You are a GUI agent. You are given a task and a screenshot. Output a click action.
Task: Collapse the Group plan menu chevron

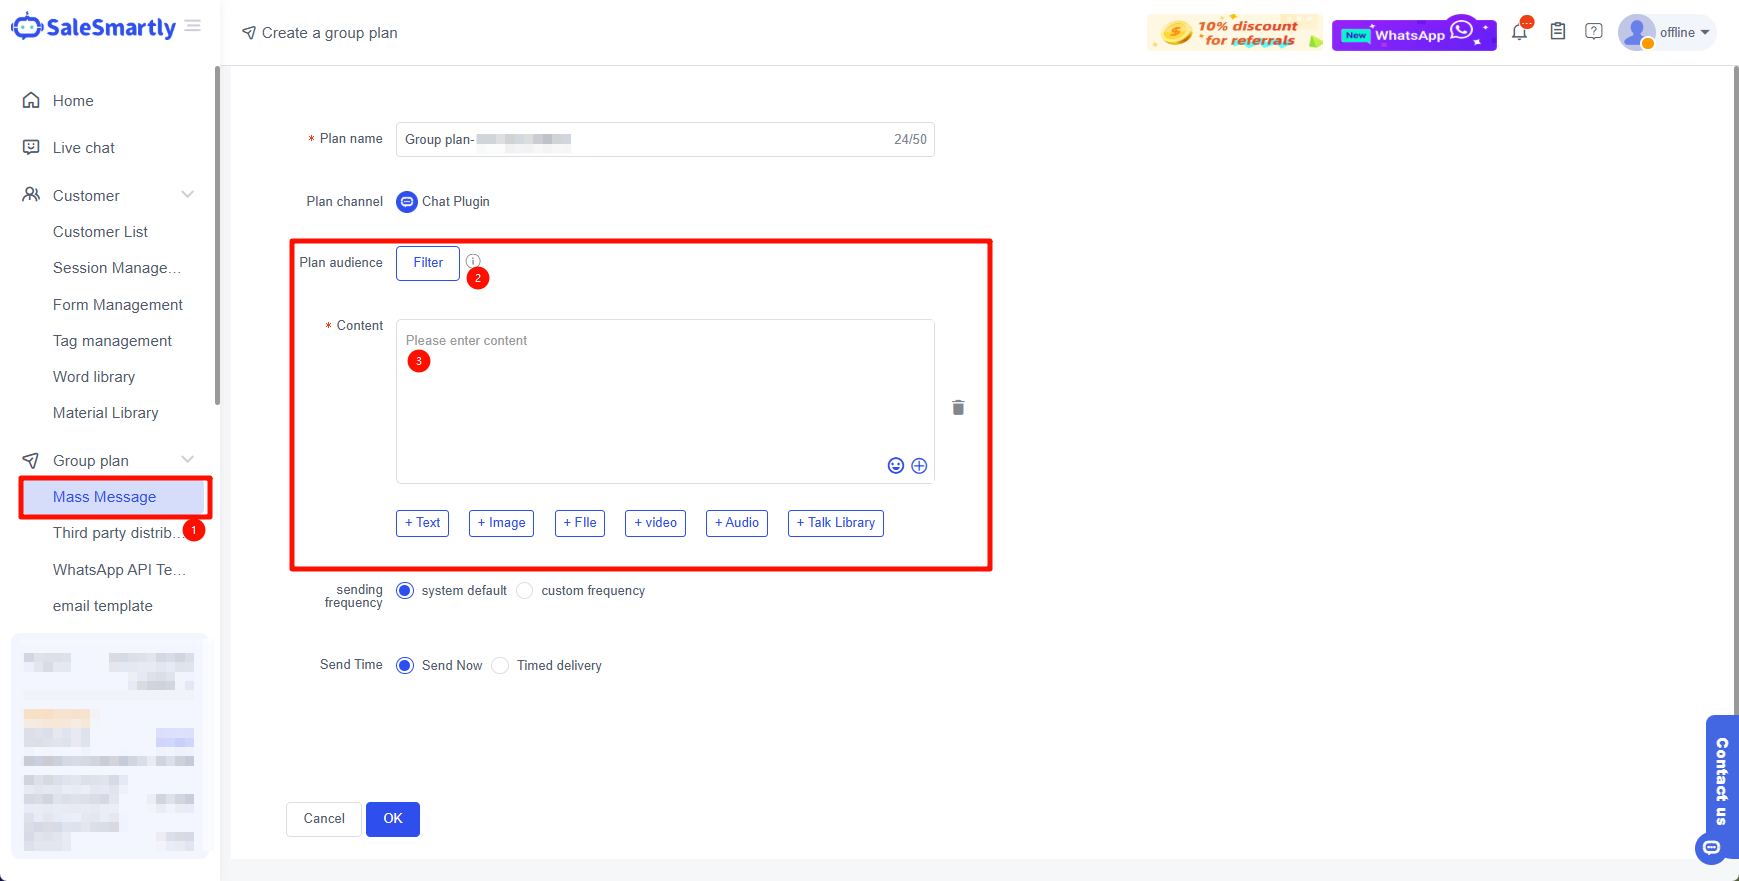click(187, 459)
